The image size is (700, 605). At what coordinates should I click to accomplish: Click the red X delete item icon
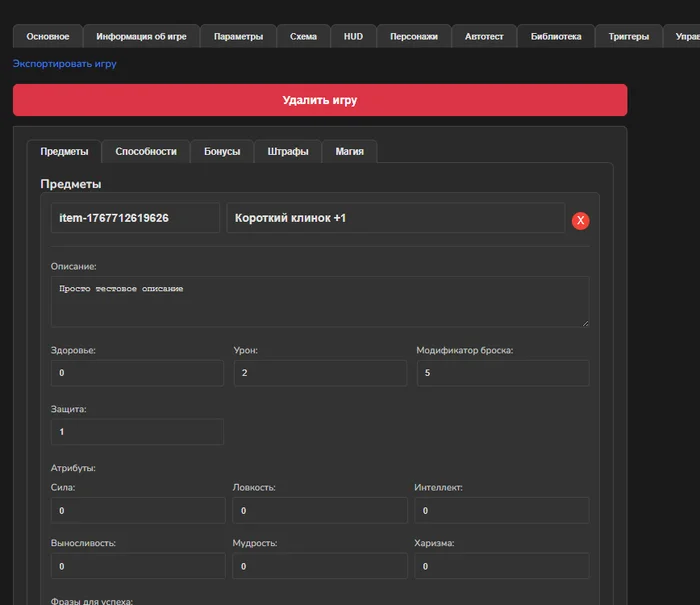click(580, 220)
